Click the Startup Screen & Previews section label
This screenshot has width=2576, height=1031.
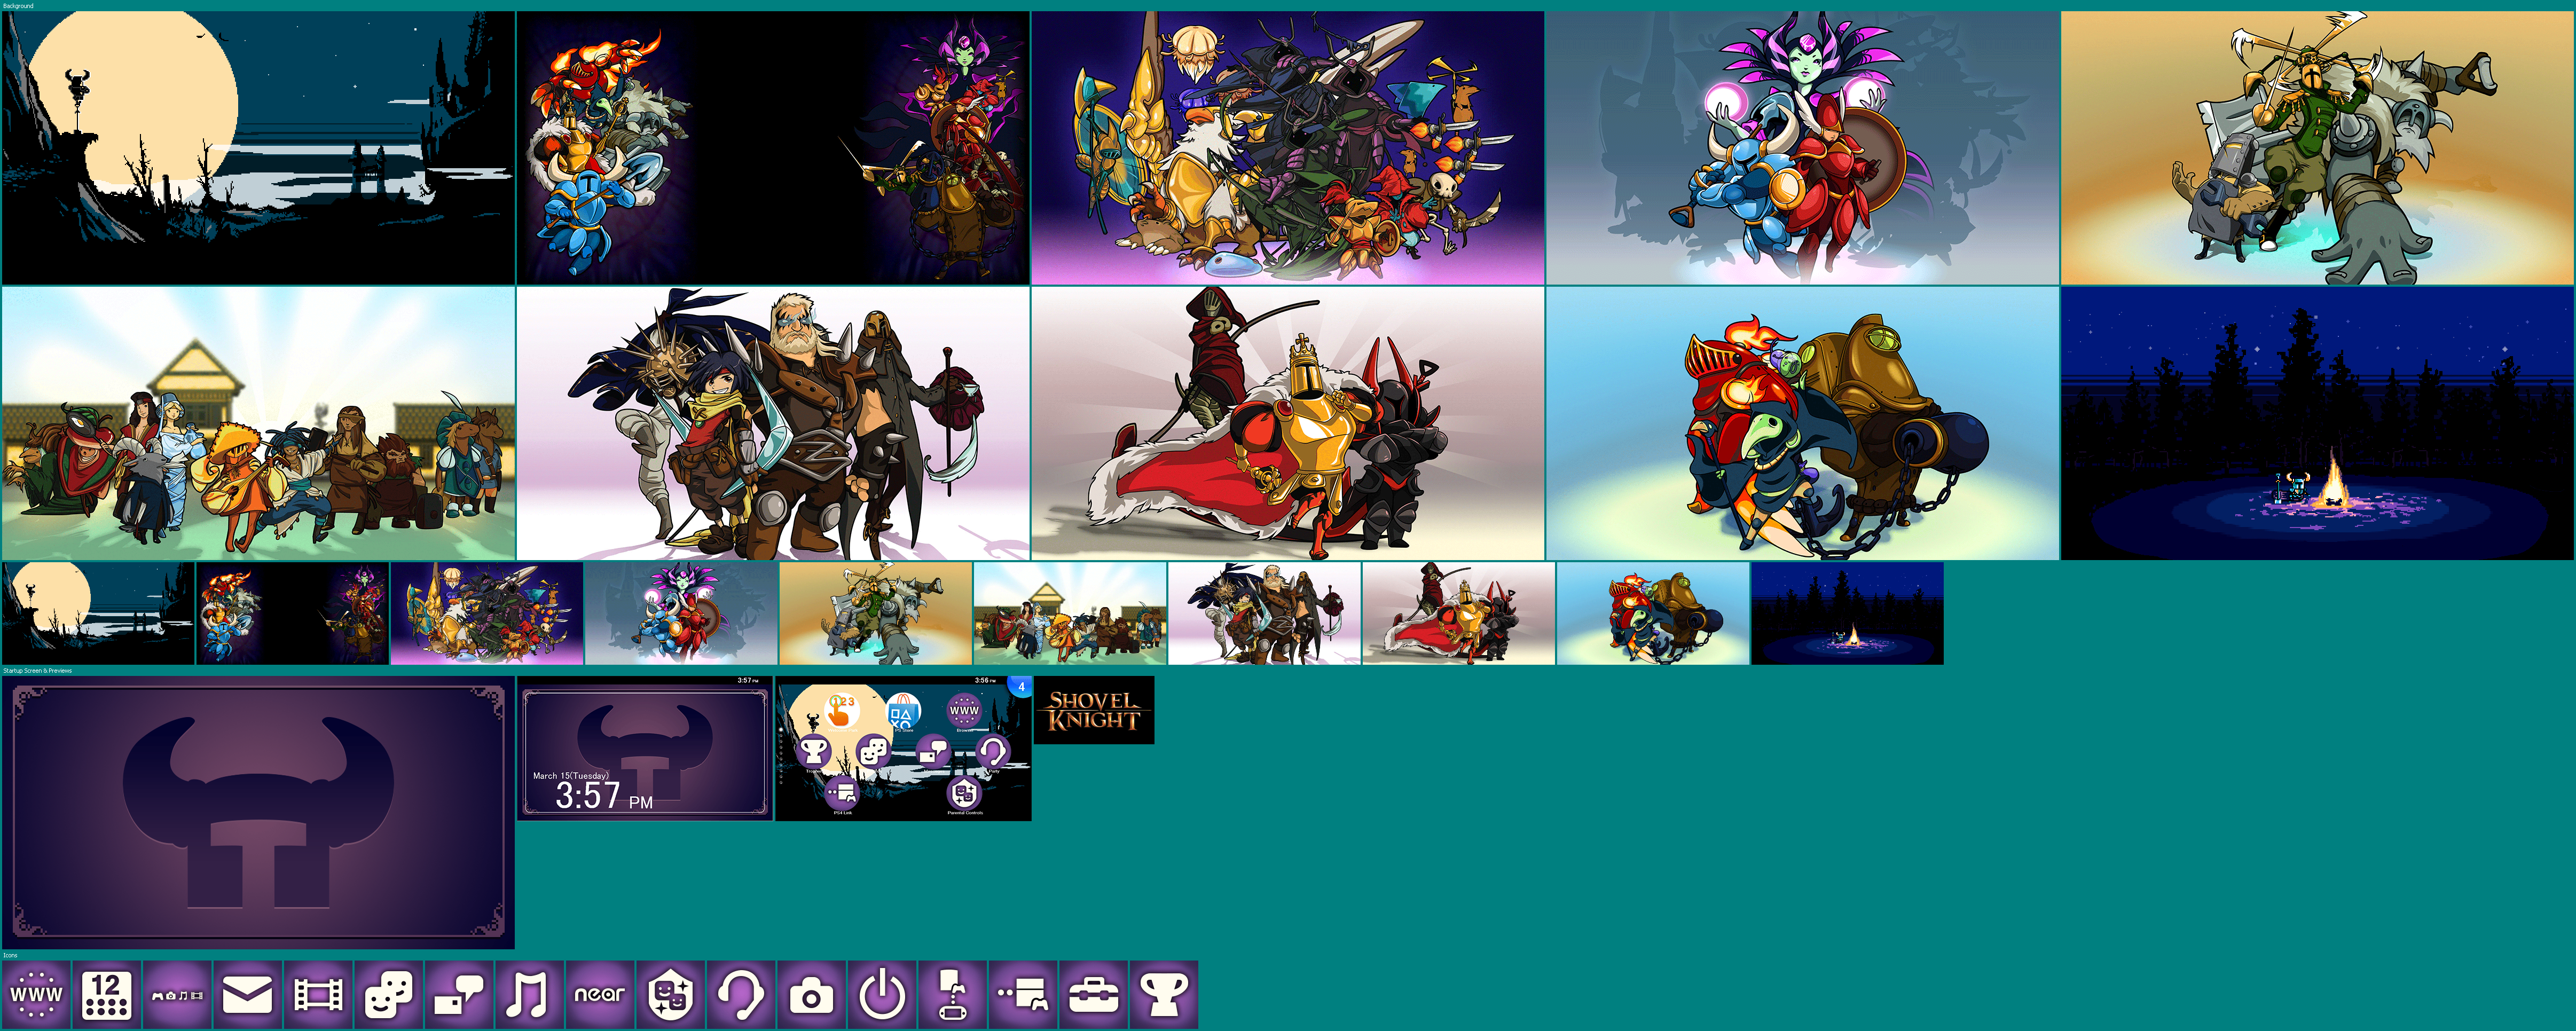coord(37,670)
